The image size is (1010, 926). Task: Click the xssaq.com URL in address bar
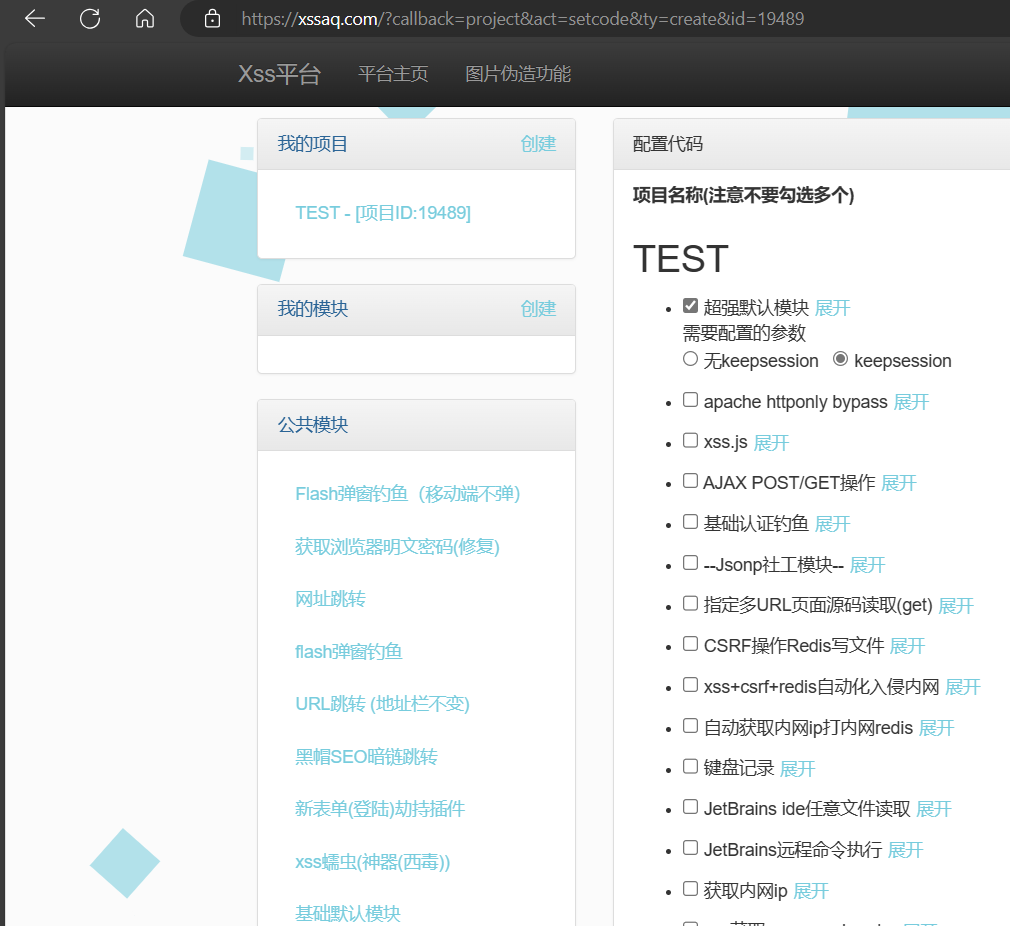(522, 19)
